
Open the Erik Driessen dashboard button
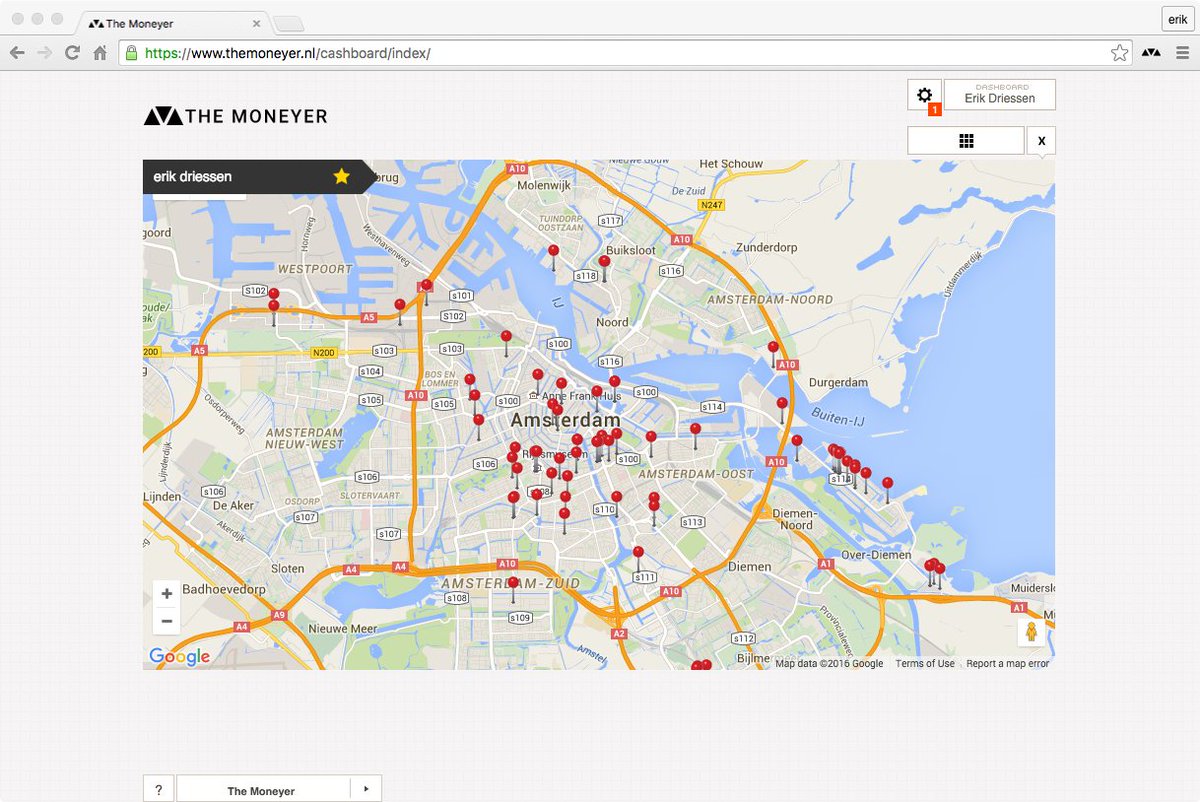pyautogui.click(x=999, y=94)
